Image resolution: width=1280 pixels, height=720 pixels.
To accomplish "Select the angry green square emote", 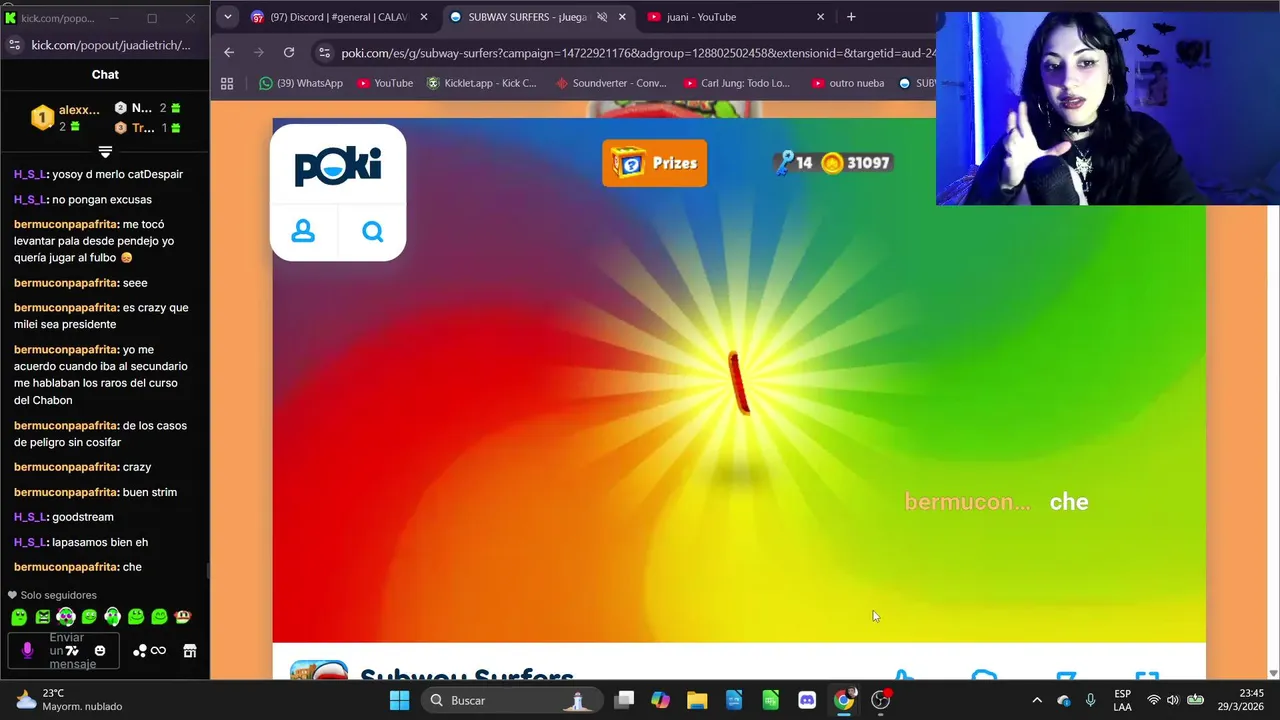I will (43, 617).
